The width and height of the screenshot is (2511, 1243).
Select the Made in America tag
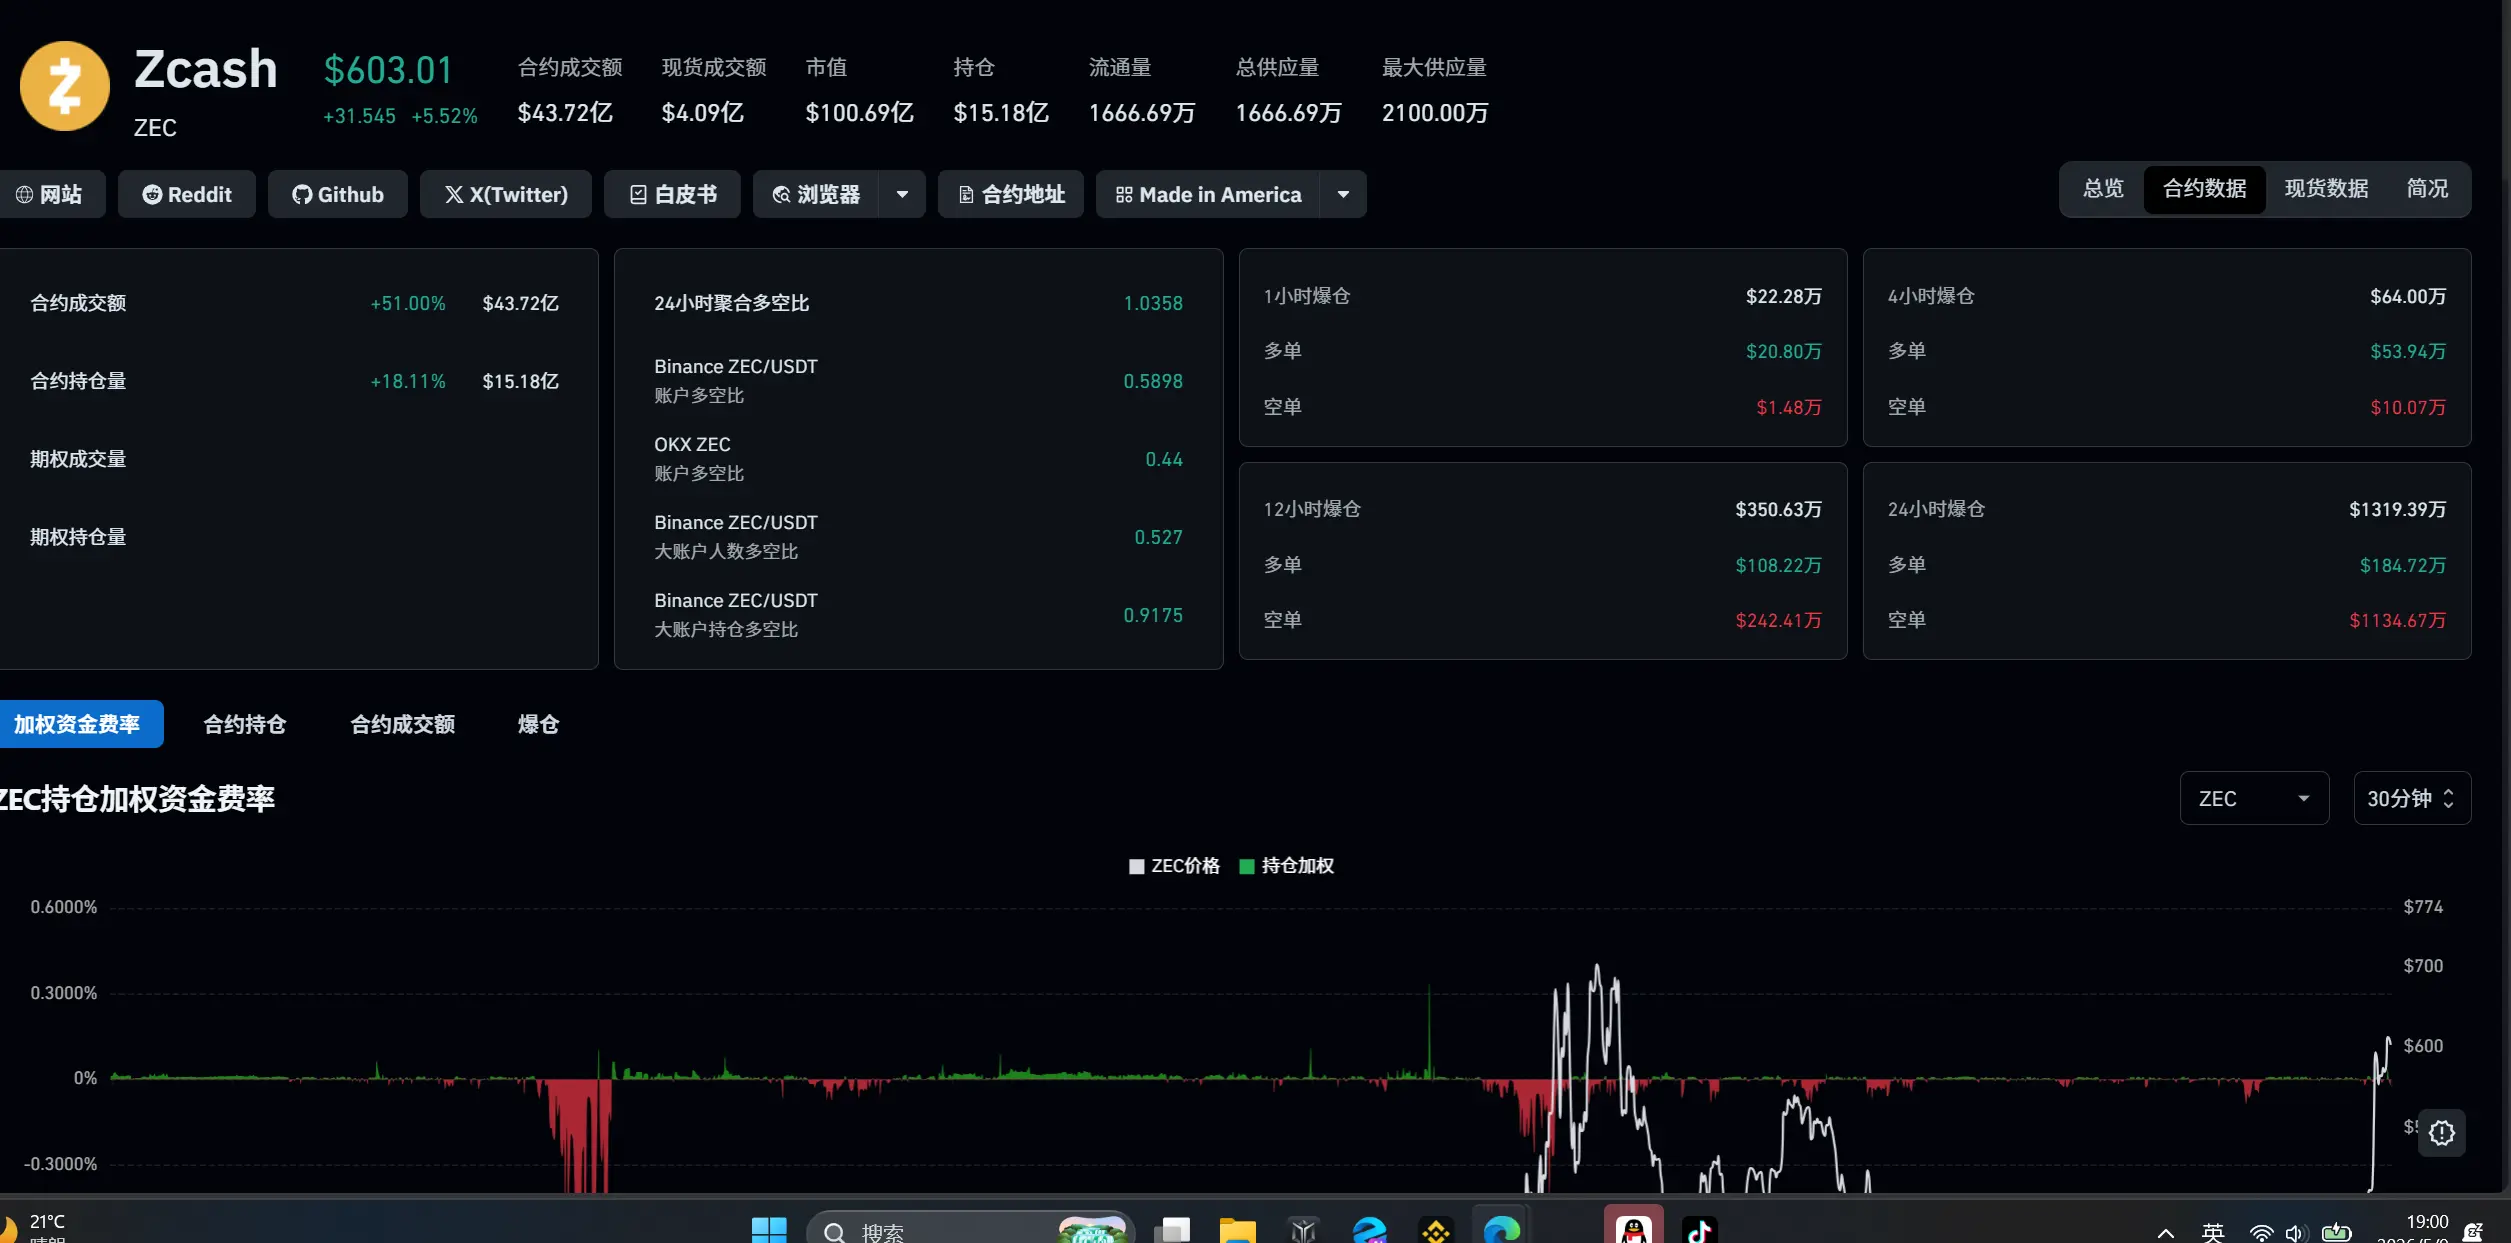1208,194
